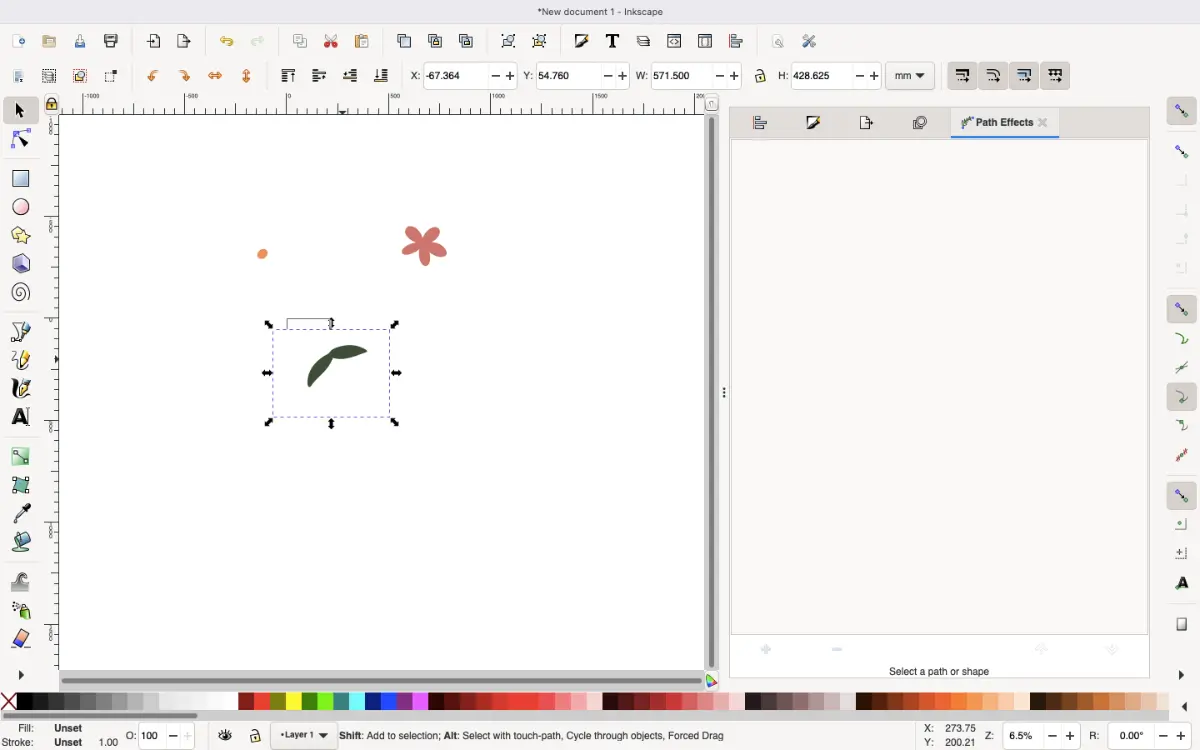Toggle the lock aspect ratio padlock
Image resolution: width=1200 pixels, height=750 pixels.
pyautogui.click(x=761, y=75)
